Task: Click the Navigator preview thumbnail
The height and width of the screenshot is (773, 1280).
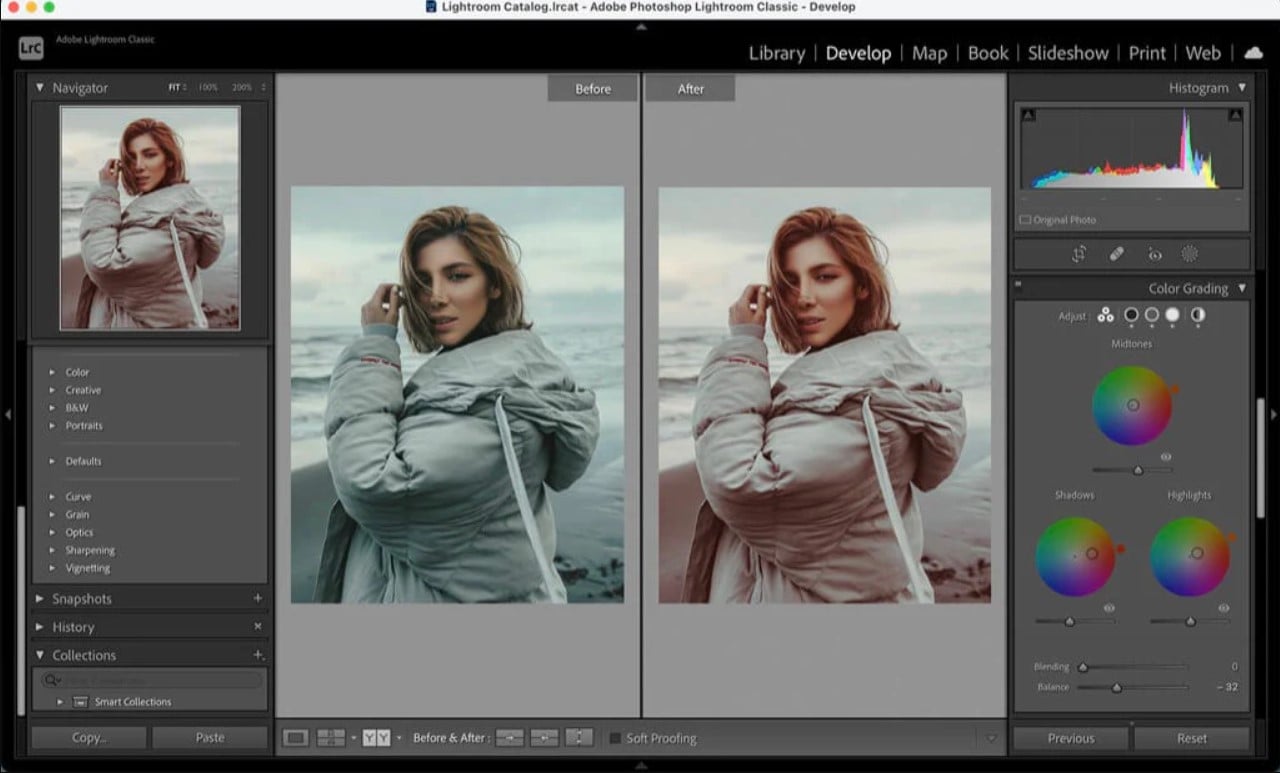Action: tap(150, 218)
